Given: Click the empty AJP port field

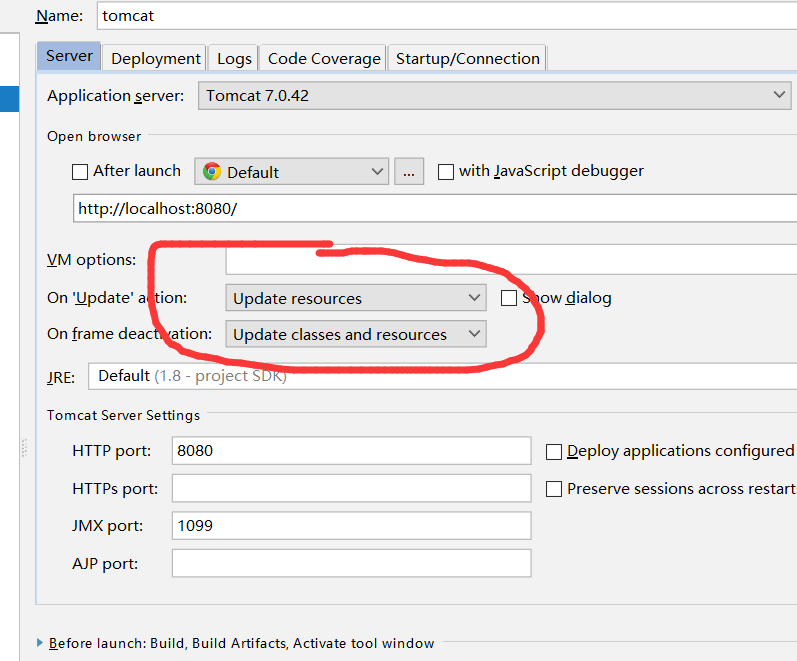Looking at the screenshot, I should (352, 563).
